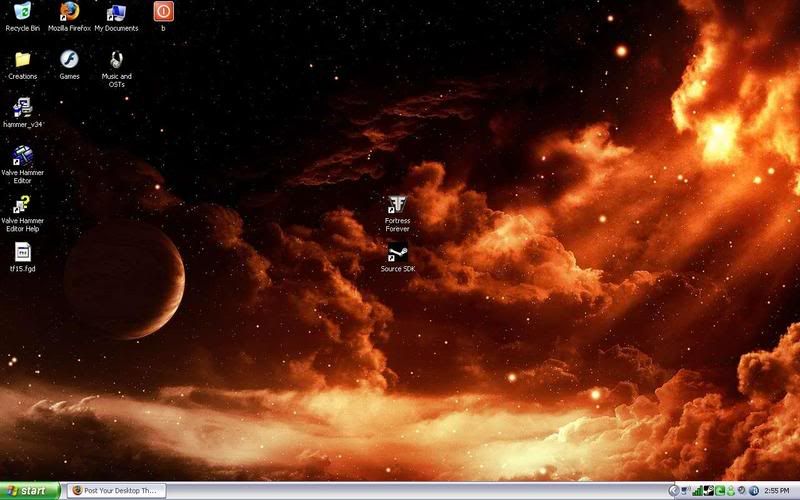Screen dimensions: 800x500
Task: Launch Fortress Forever shortcut
Action: [x=397, y=203]
